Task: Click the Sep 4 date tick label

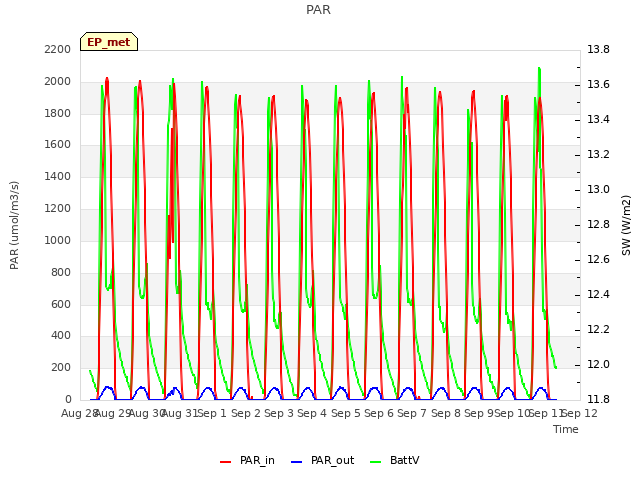Action: coord(312,413)
